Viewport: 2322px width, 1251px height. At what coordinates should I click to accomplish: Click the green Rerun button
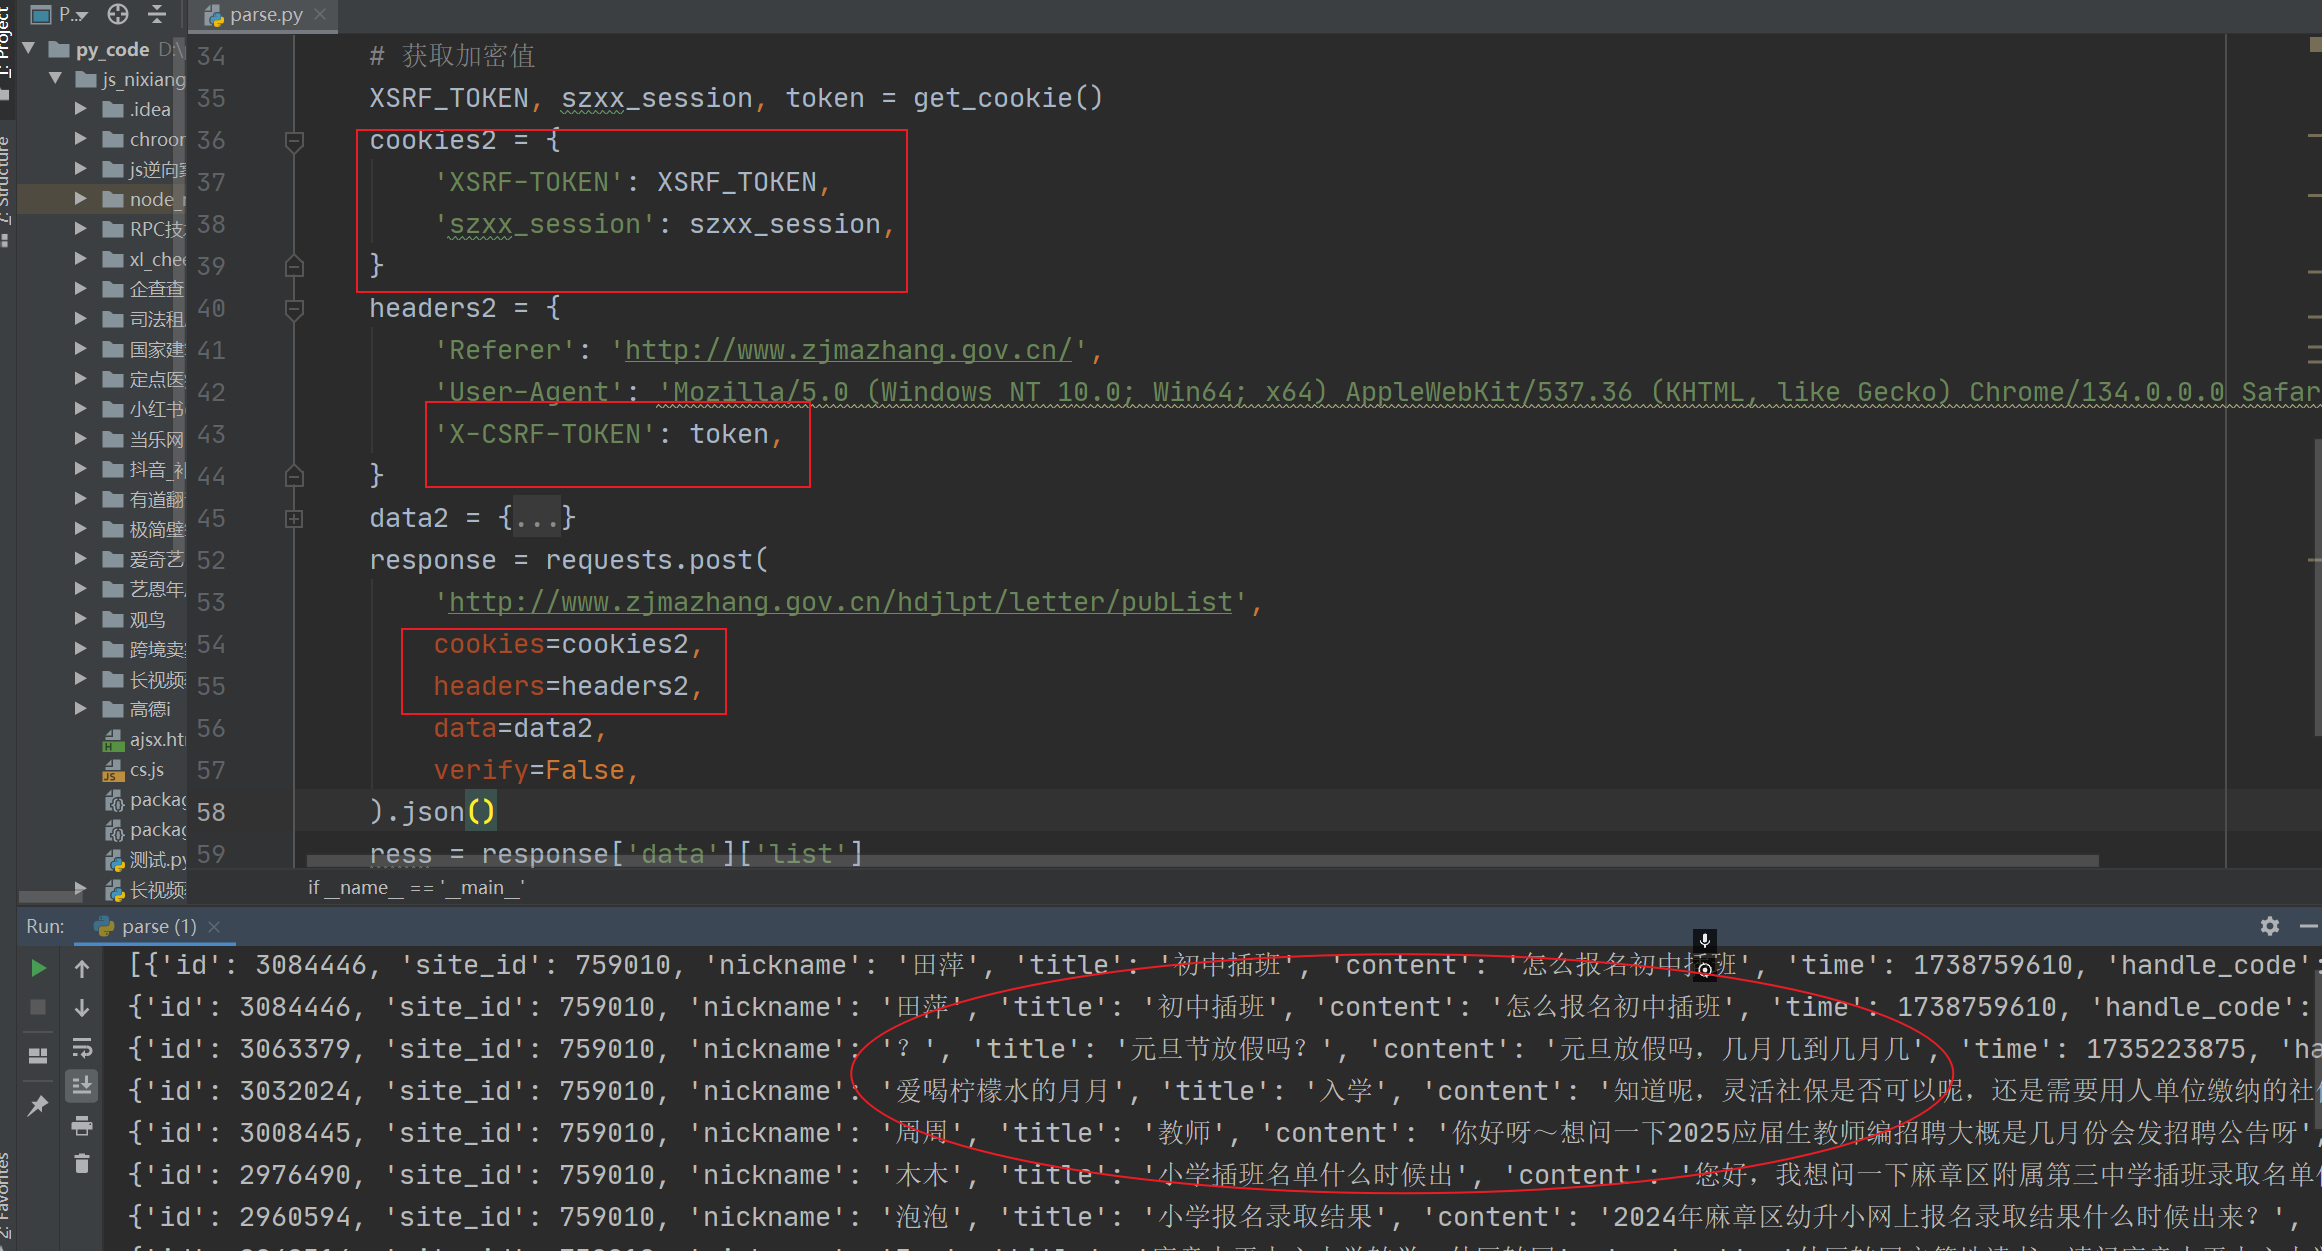pos(38,967)
